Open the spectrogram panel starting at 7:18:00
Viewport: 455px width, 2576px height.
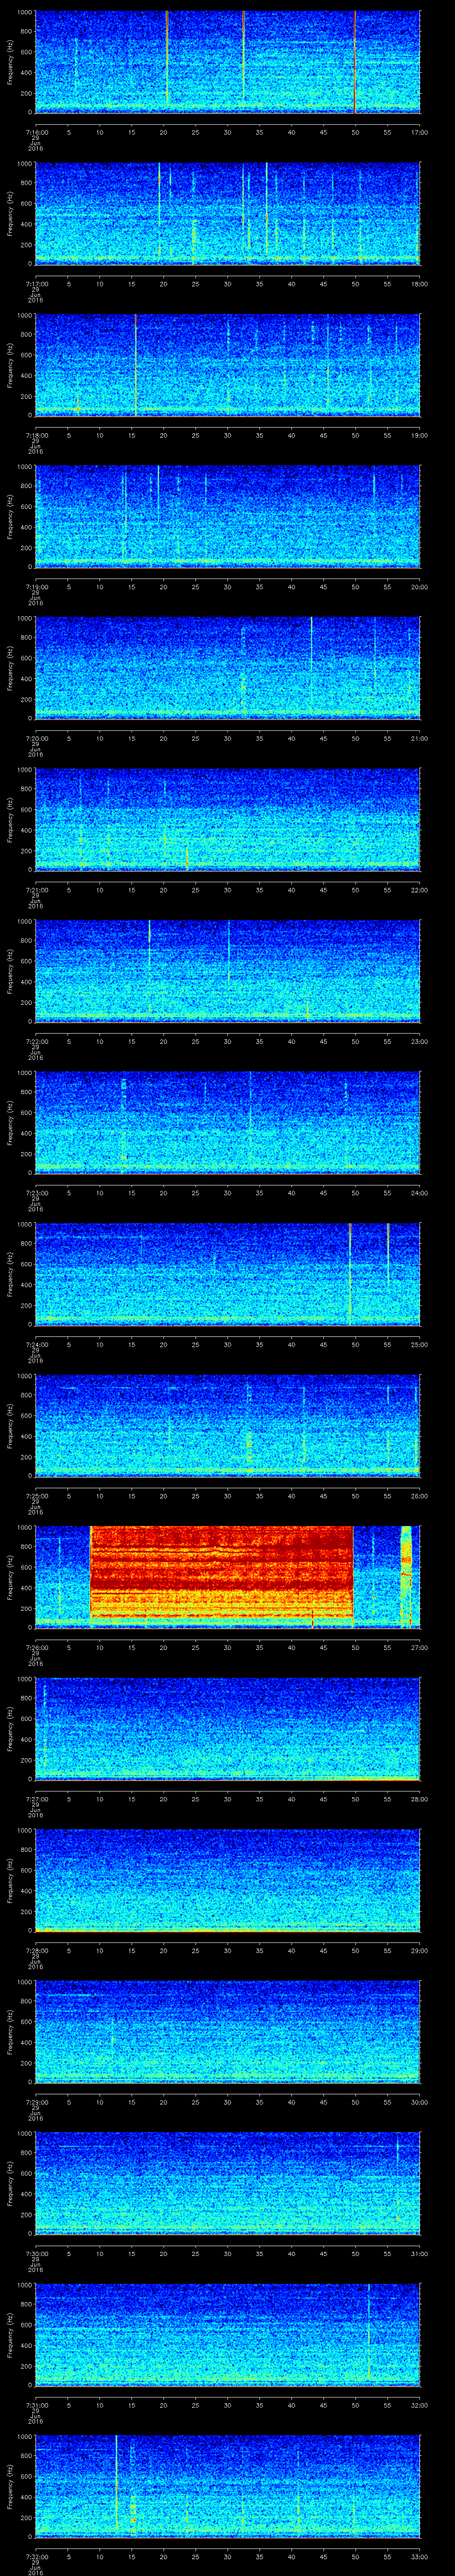(x=228, y=365)
